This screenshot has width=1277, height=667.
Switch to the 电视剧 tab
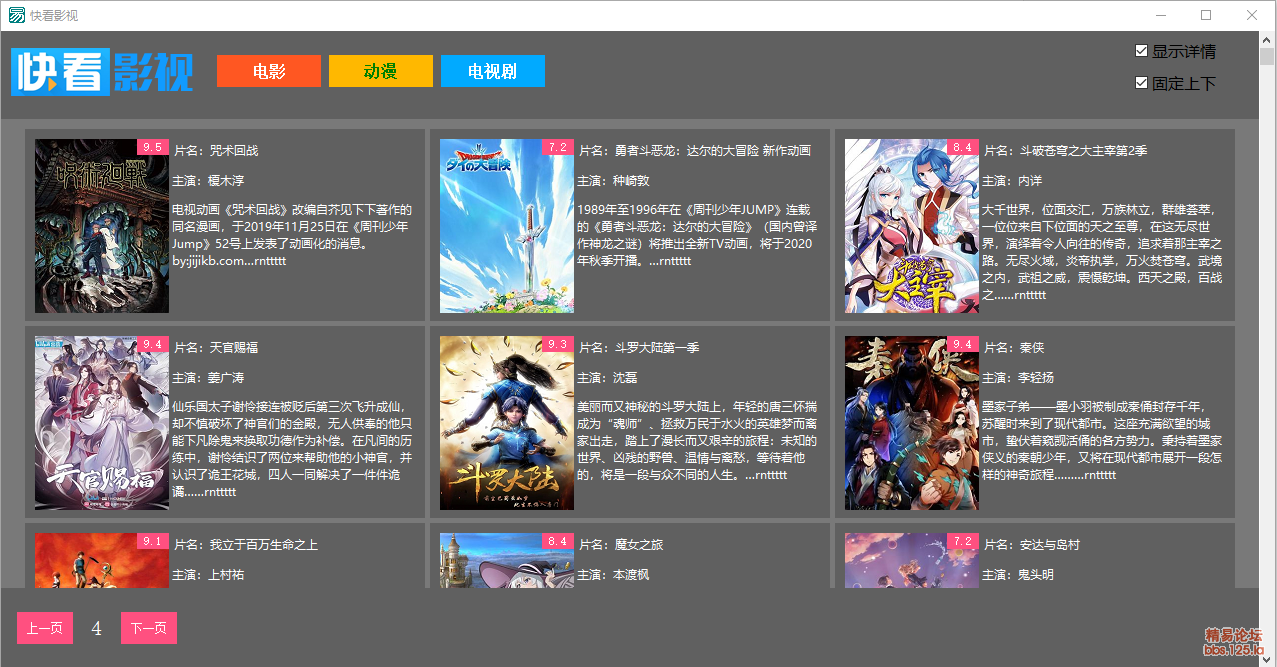click(x=493, y=71)
